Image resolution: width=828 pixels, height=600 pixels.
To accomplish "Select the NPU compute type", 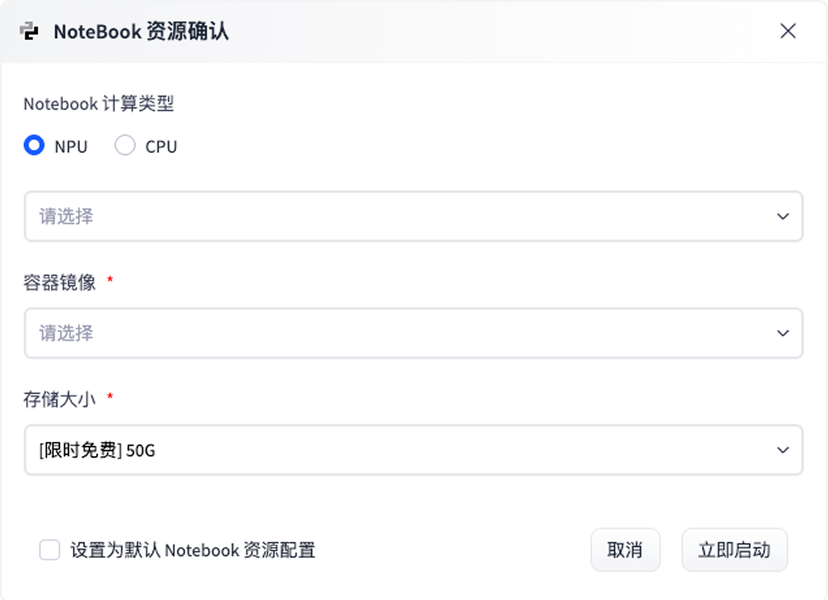I will pos(33,145).
